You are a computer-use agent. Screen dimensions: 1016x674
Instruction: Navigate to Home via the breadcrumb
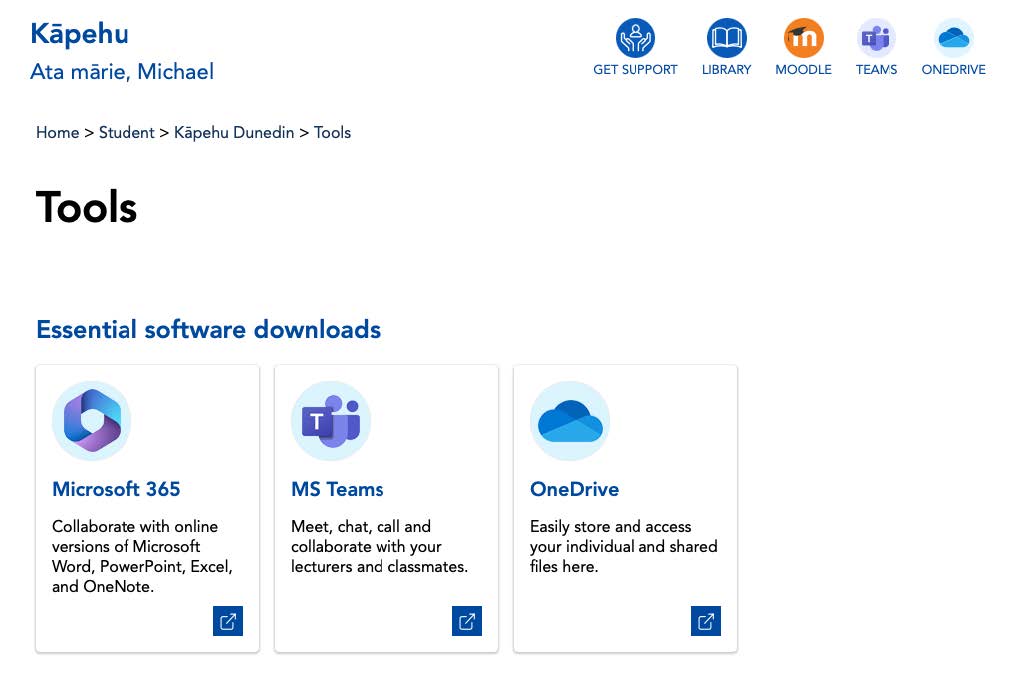pyautogui.click(x=57, y=132)
